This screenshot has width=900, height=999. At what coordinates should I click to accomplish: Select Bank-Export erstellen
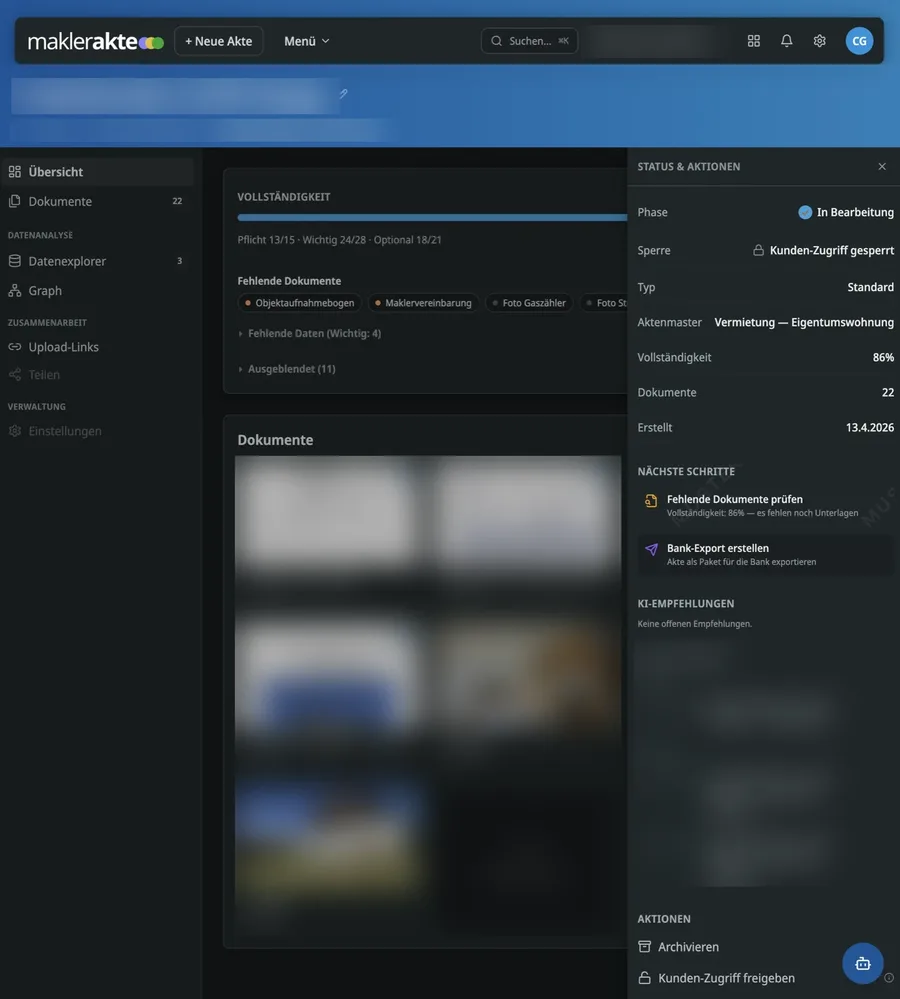(x=766, y=554)
